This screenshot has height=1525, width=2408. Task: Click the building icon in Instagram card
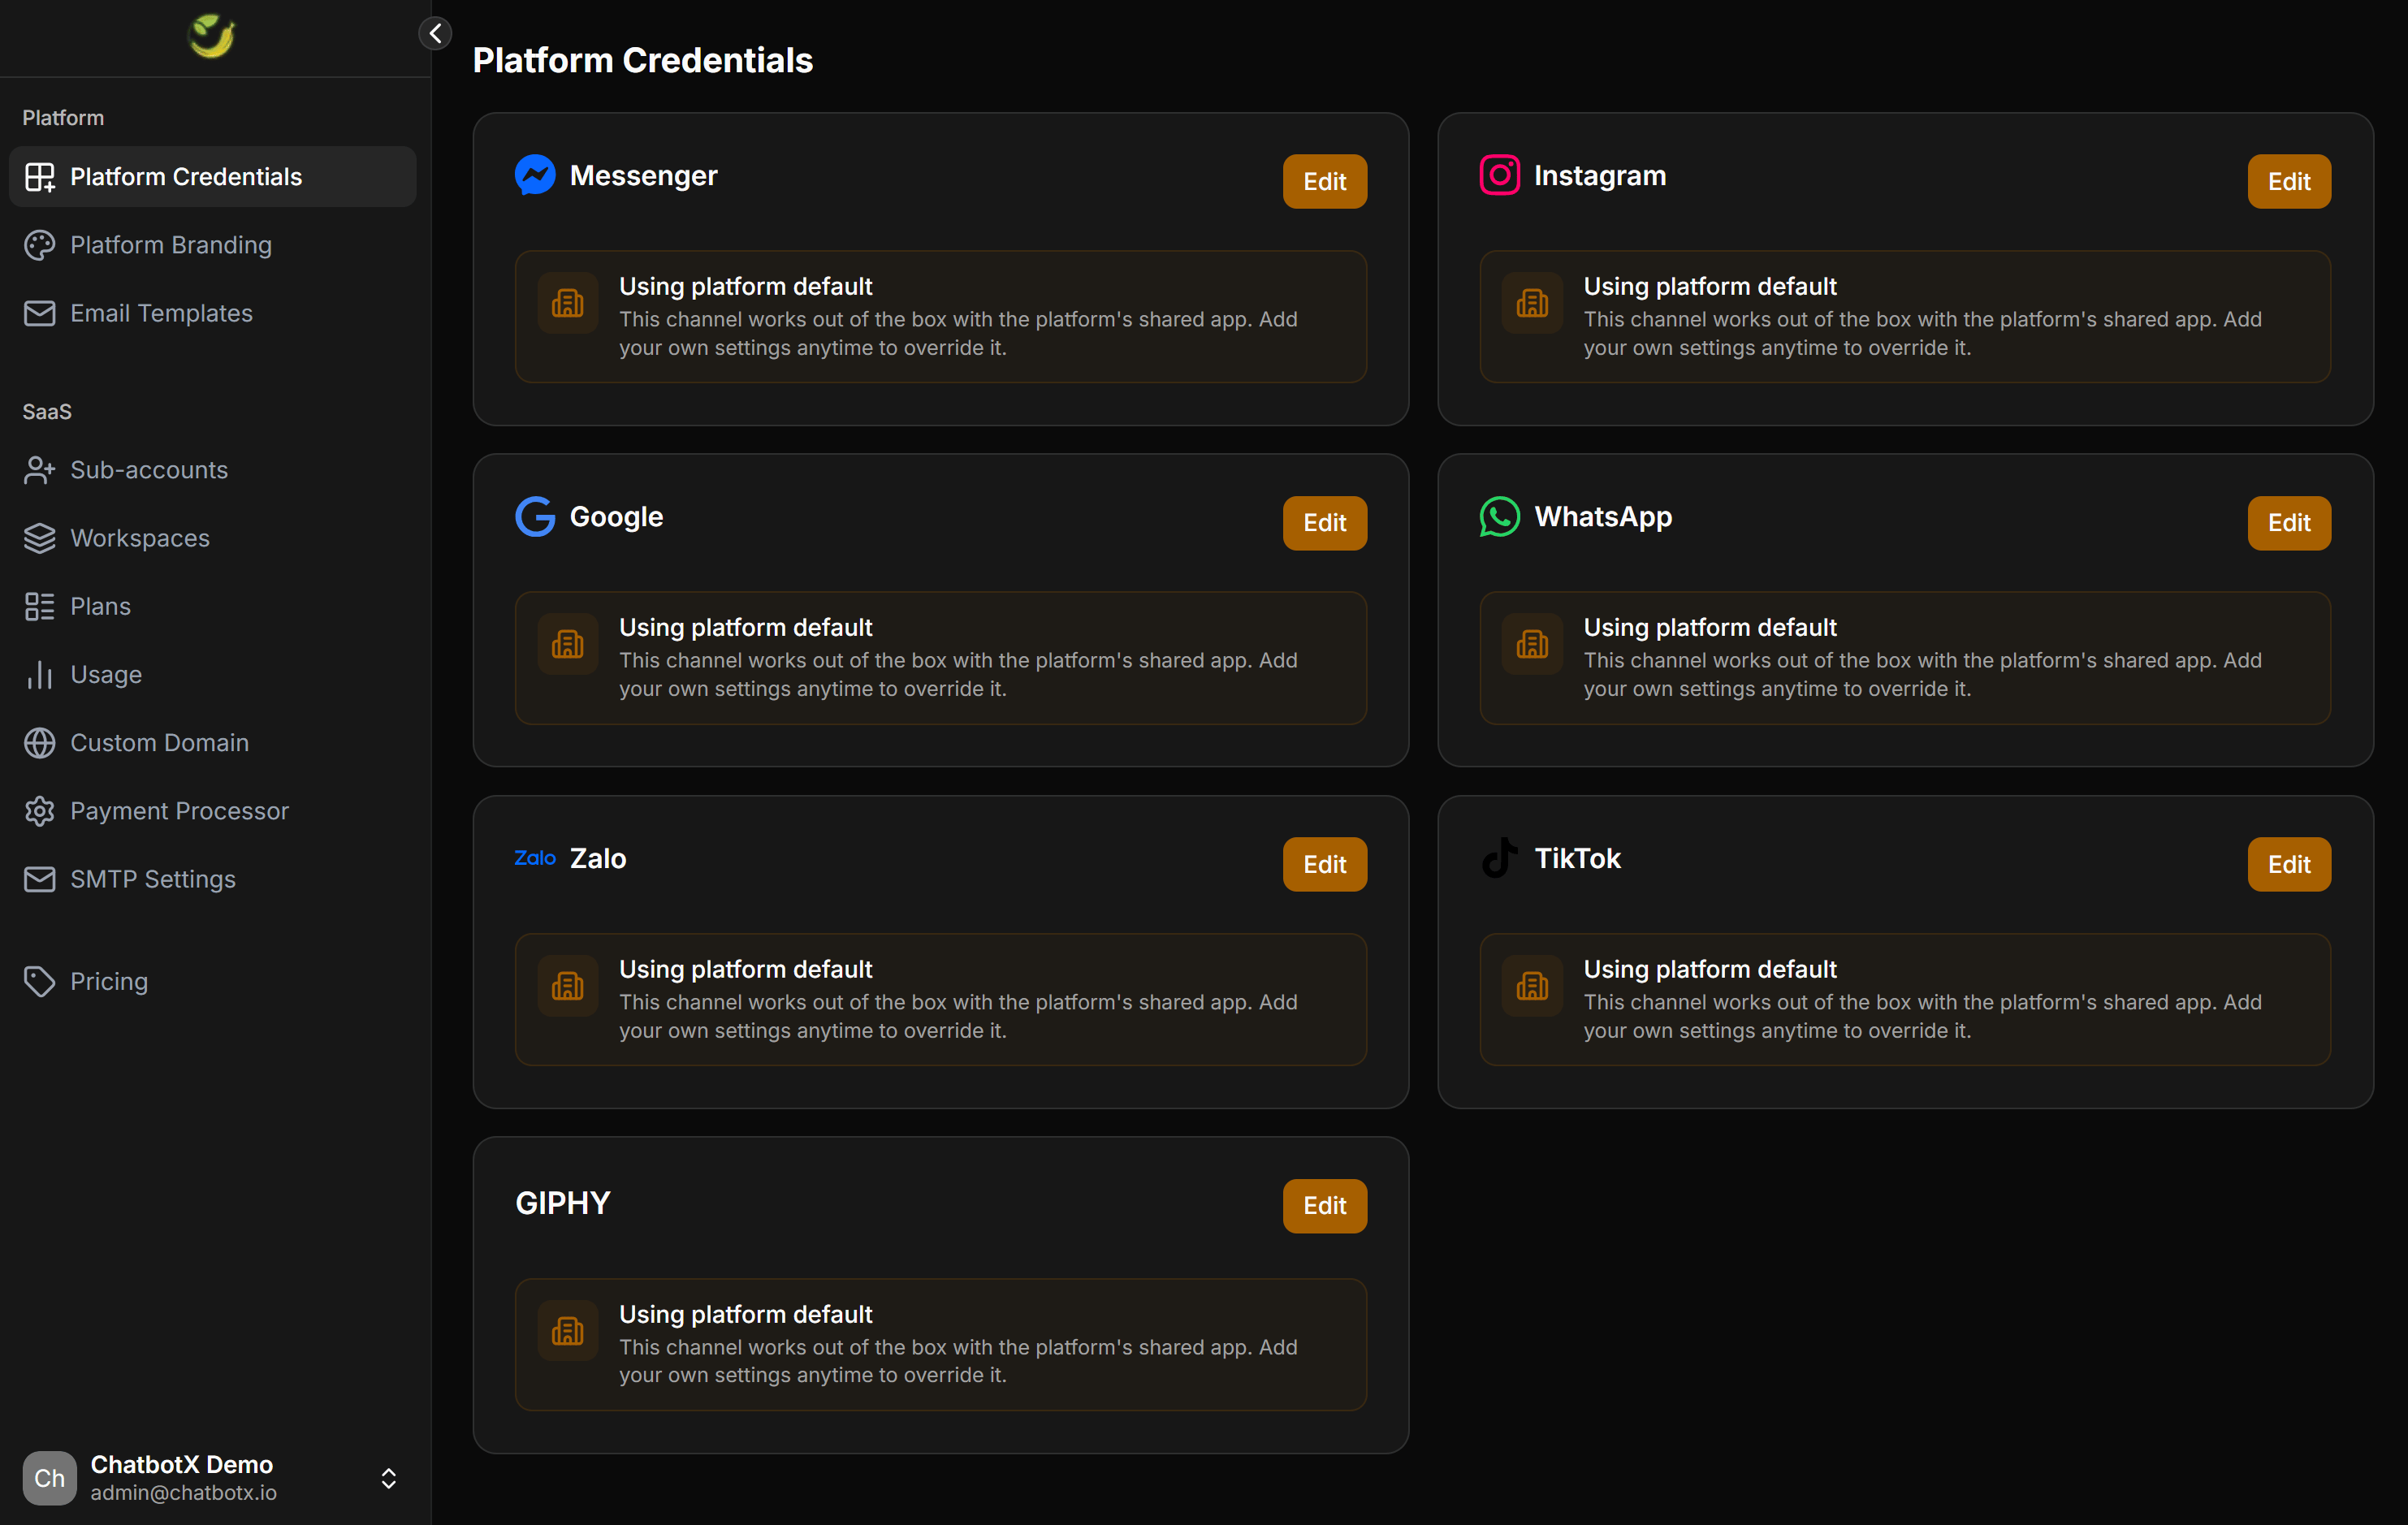coord(1532,302)
